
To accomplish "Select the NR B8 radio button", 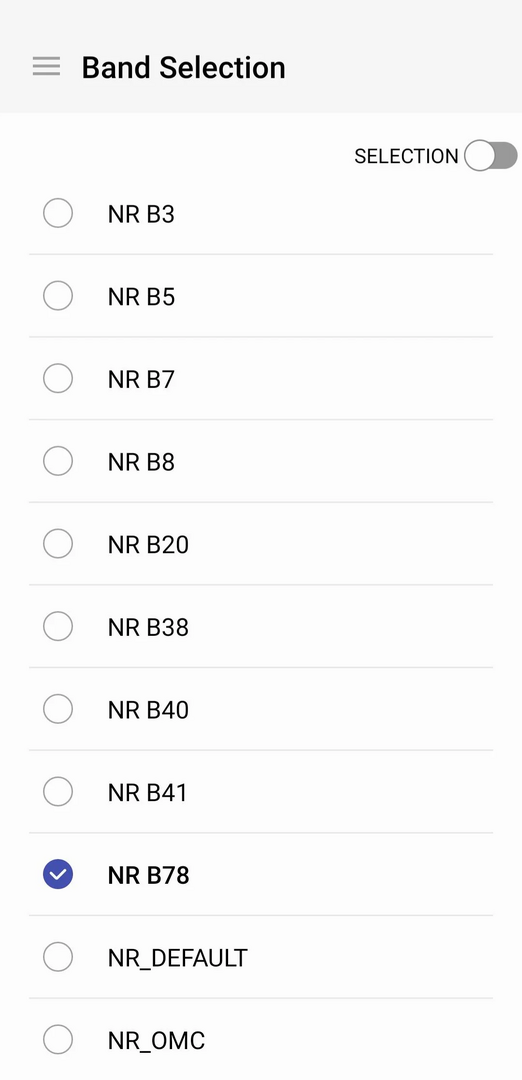I will pos(58,461).
